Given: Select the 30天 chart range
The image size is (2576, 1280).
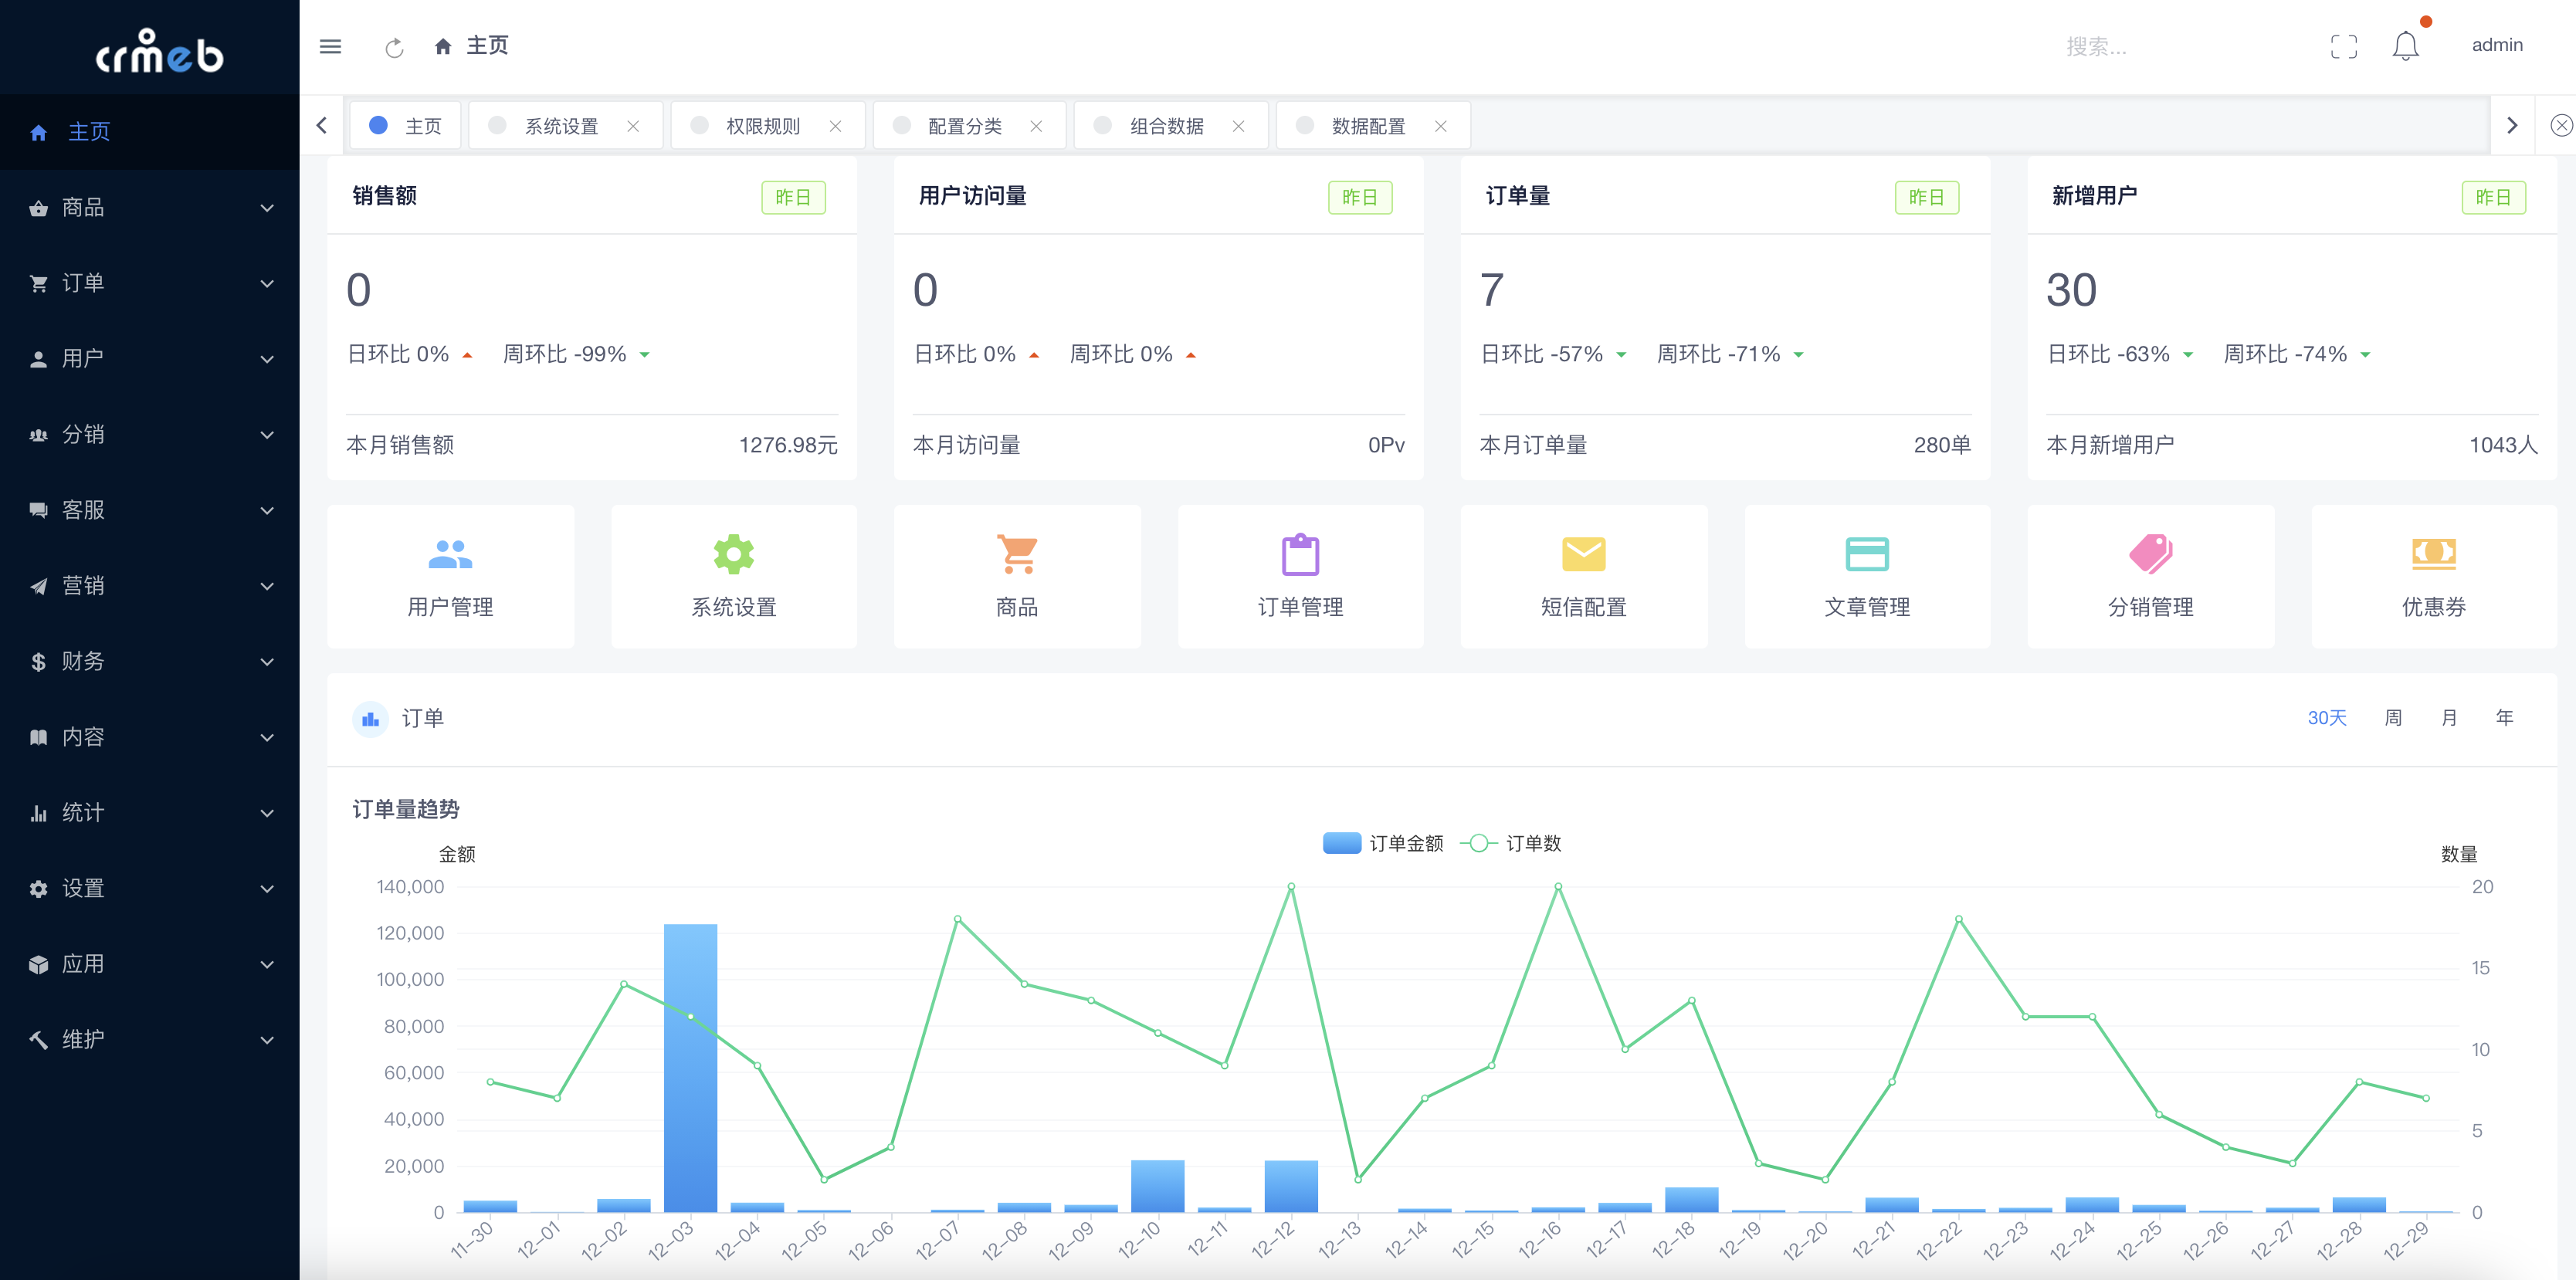Looking at the screenshot, I should 2326,718.
